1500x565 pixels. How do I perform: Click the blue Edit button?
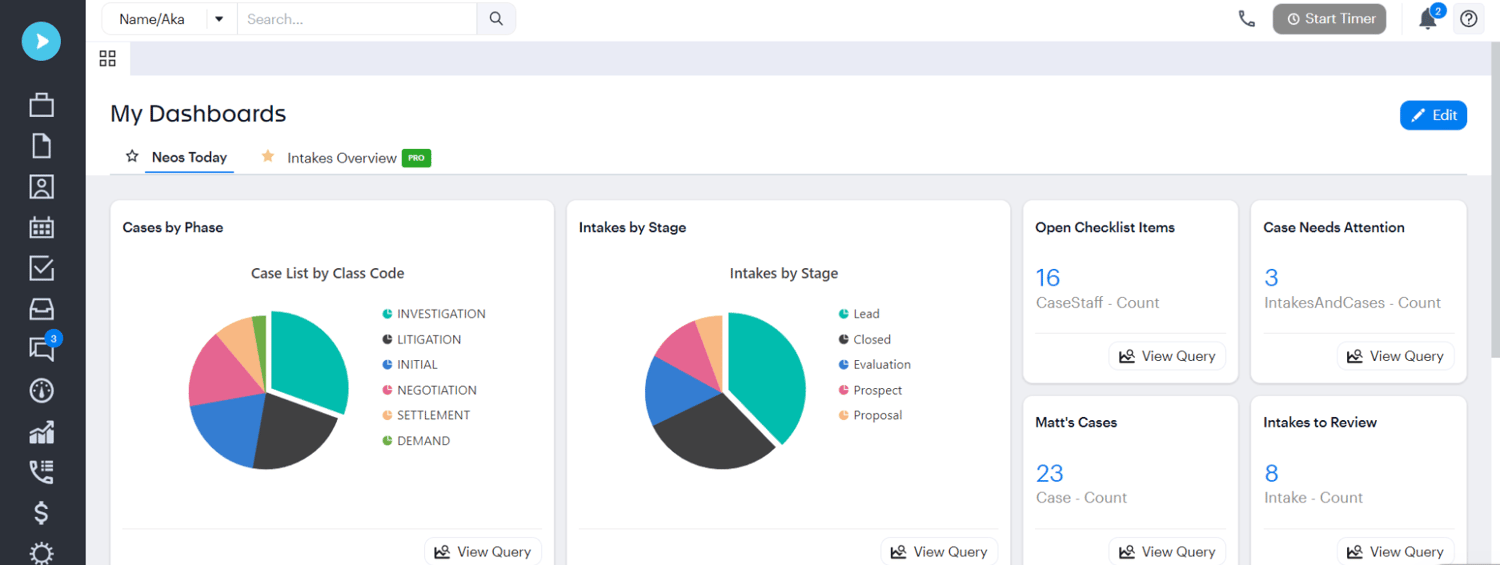[1433, 115]
